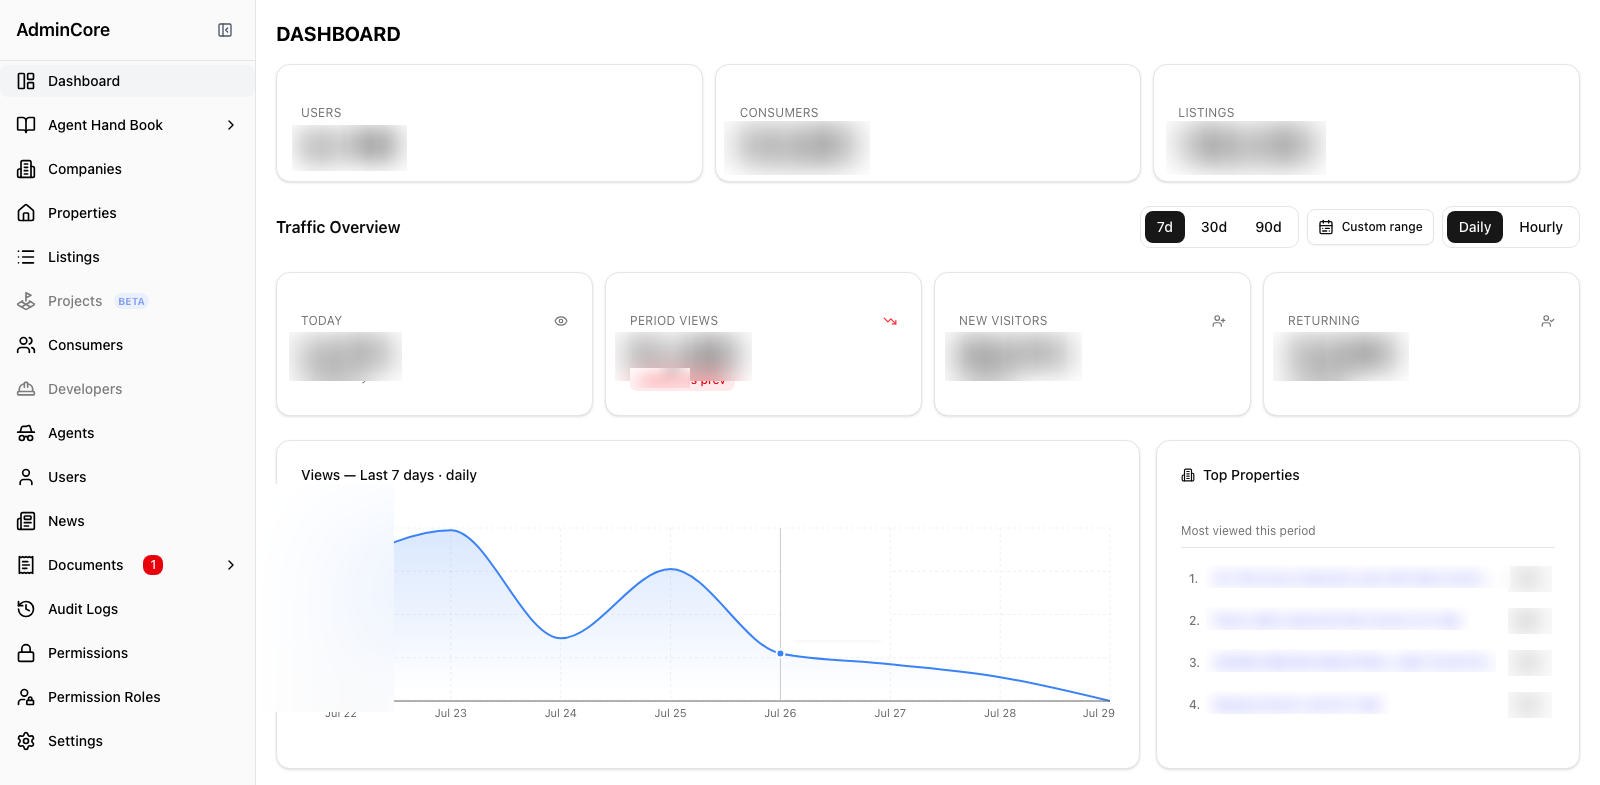Expand the Documents submenu chevron

[231, 565]
